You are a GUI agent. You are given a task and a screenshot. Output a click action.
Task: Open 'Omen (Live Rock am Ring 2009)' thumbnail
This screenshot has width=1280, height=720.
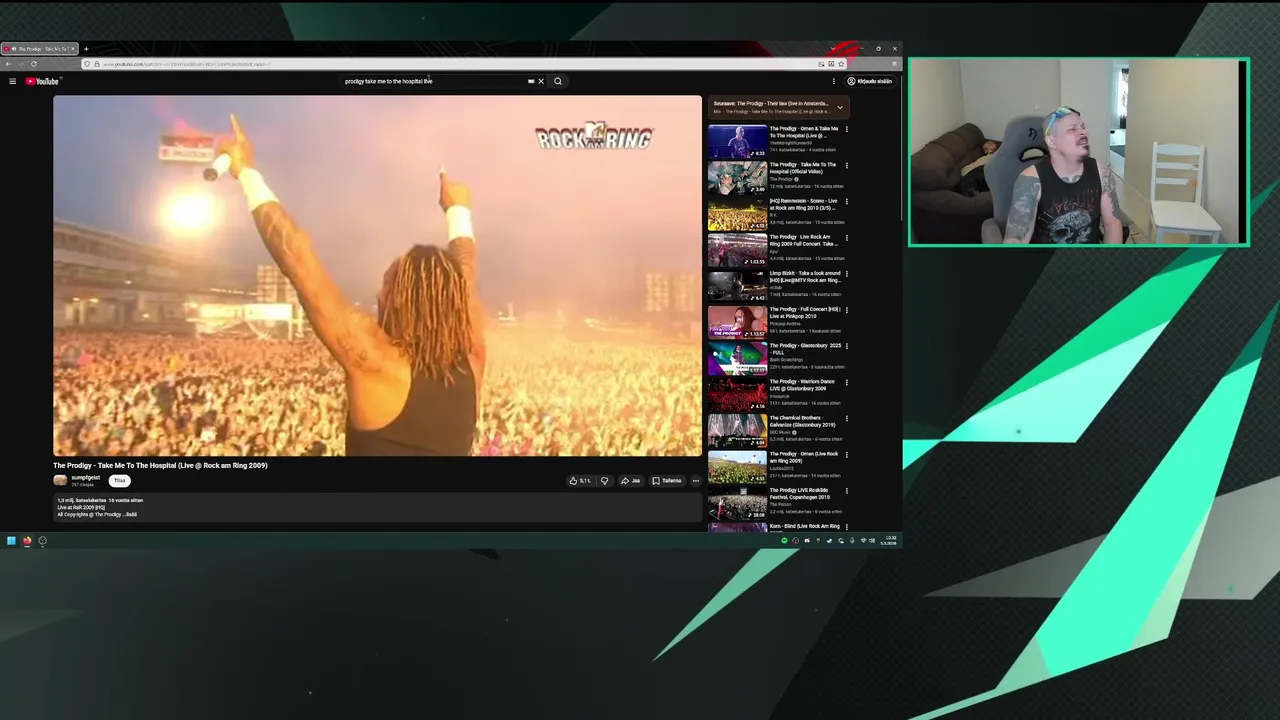(x=737, y=467)
